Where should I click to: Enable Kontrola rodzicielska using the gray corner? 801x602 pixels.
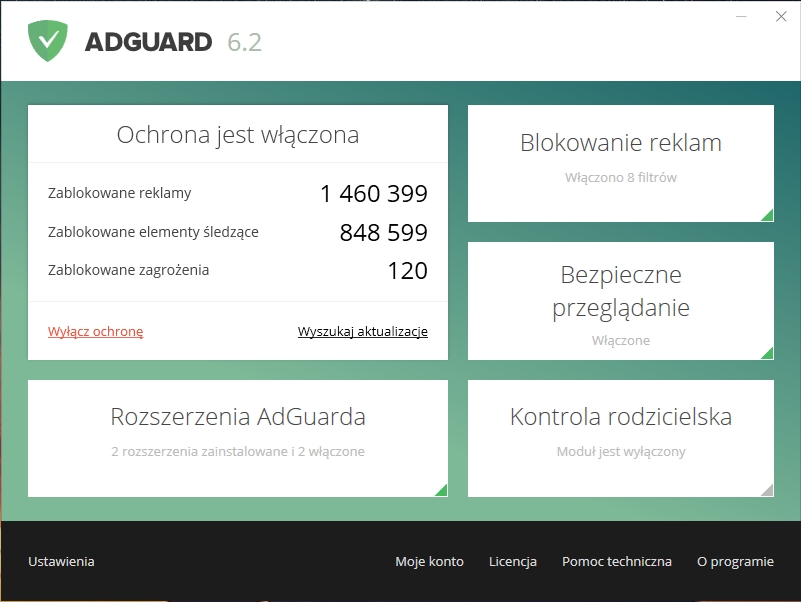(x=767, y=490)
